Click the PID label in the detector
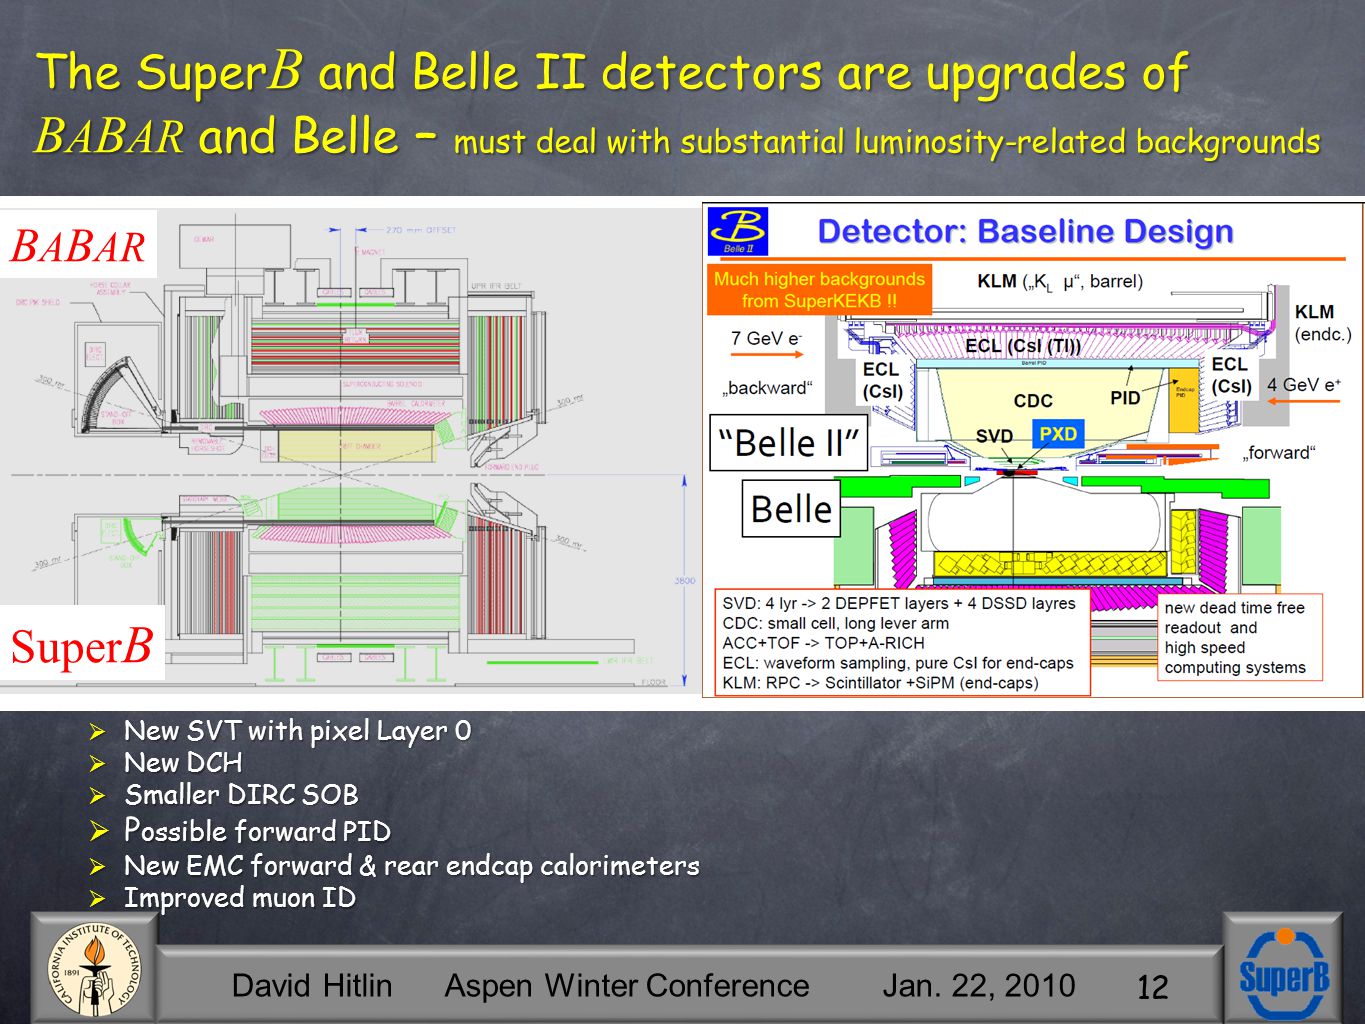 click(x=1125, y=398)
